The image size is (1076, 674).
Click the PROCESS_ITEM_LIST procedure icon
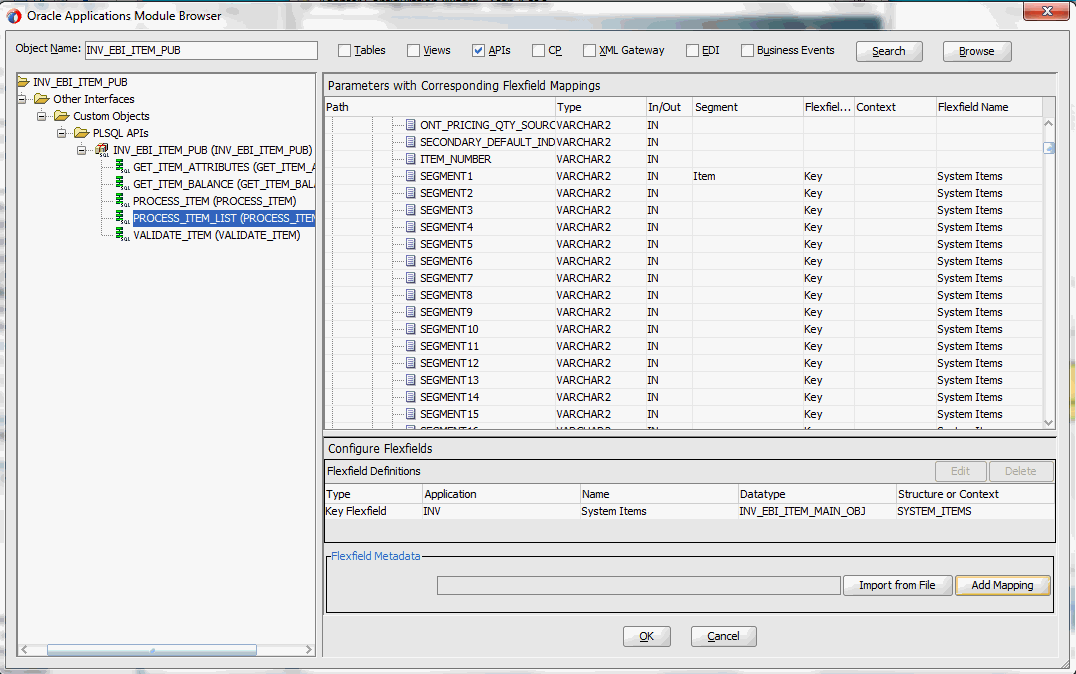(122, 218)
